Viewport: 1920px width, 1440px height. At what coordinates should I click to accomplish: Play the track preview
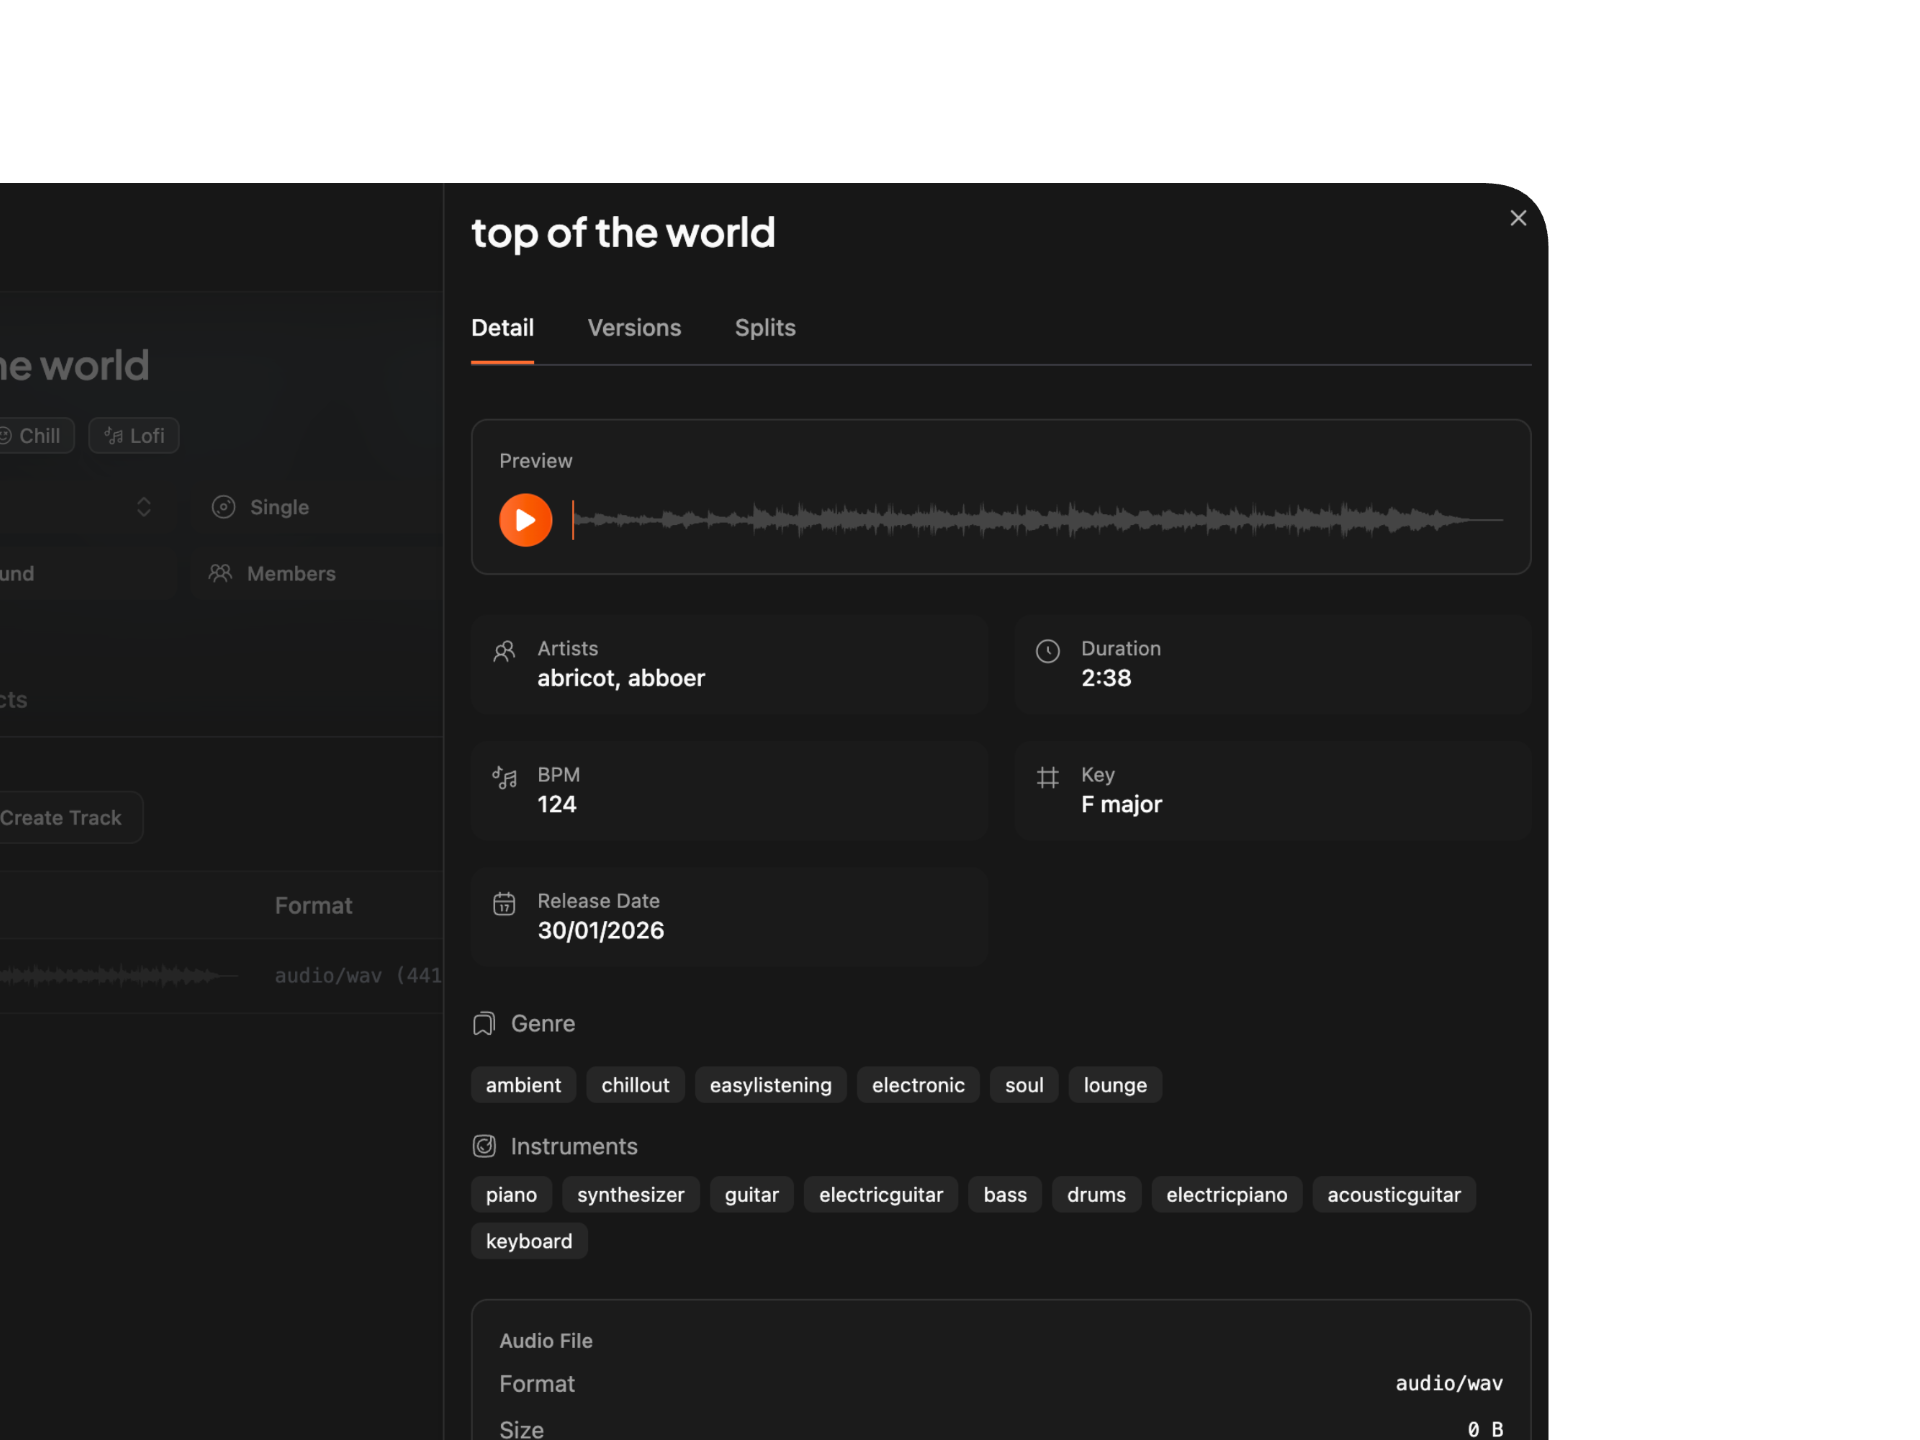[x=524, y=519]
